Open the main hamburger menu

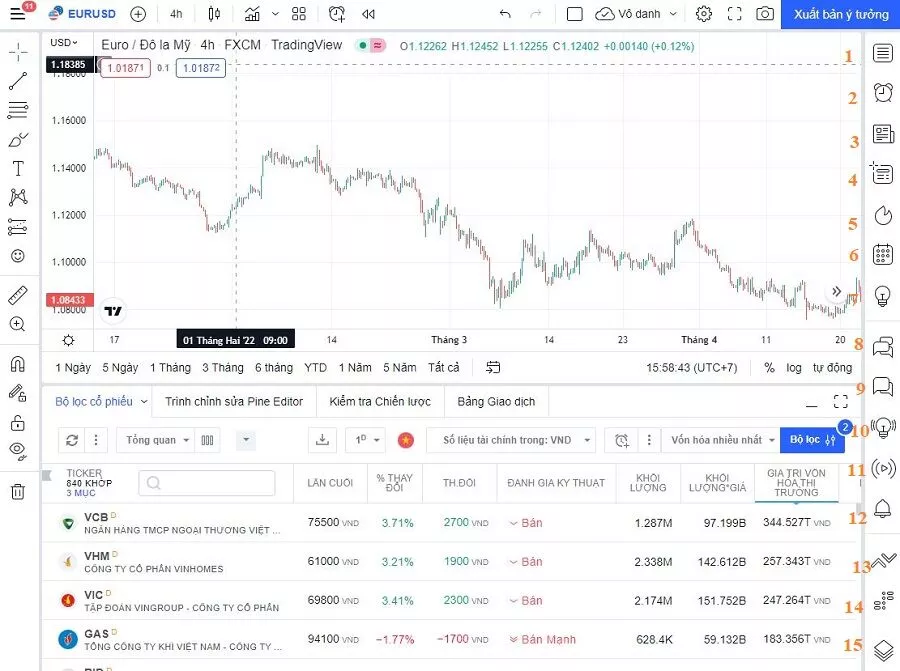[x=18, y=14]
